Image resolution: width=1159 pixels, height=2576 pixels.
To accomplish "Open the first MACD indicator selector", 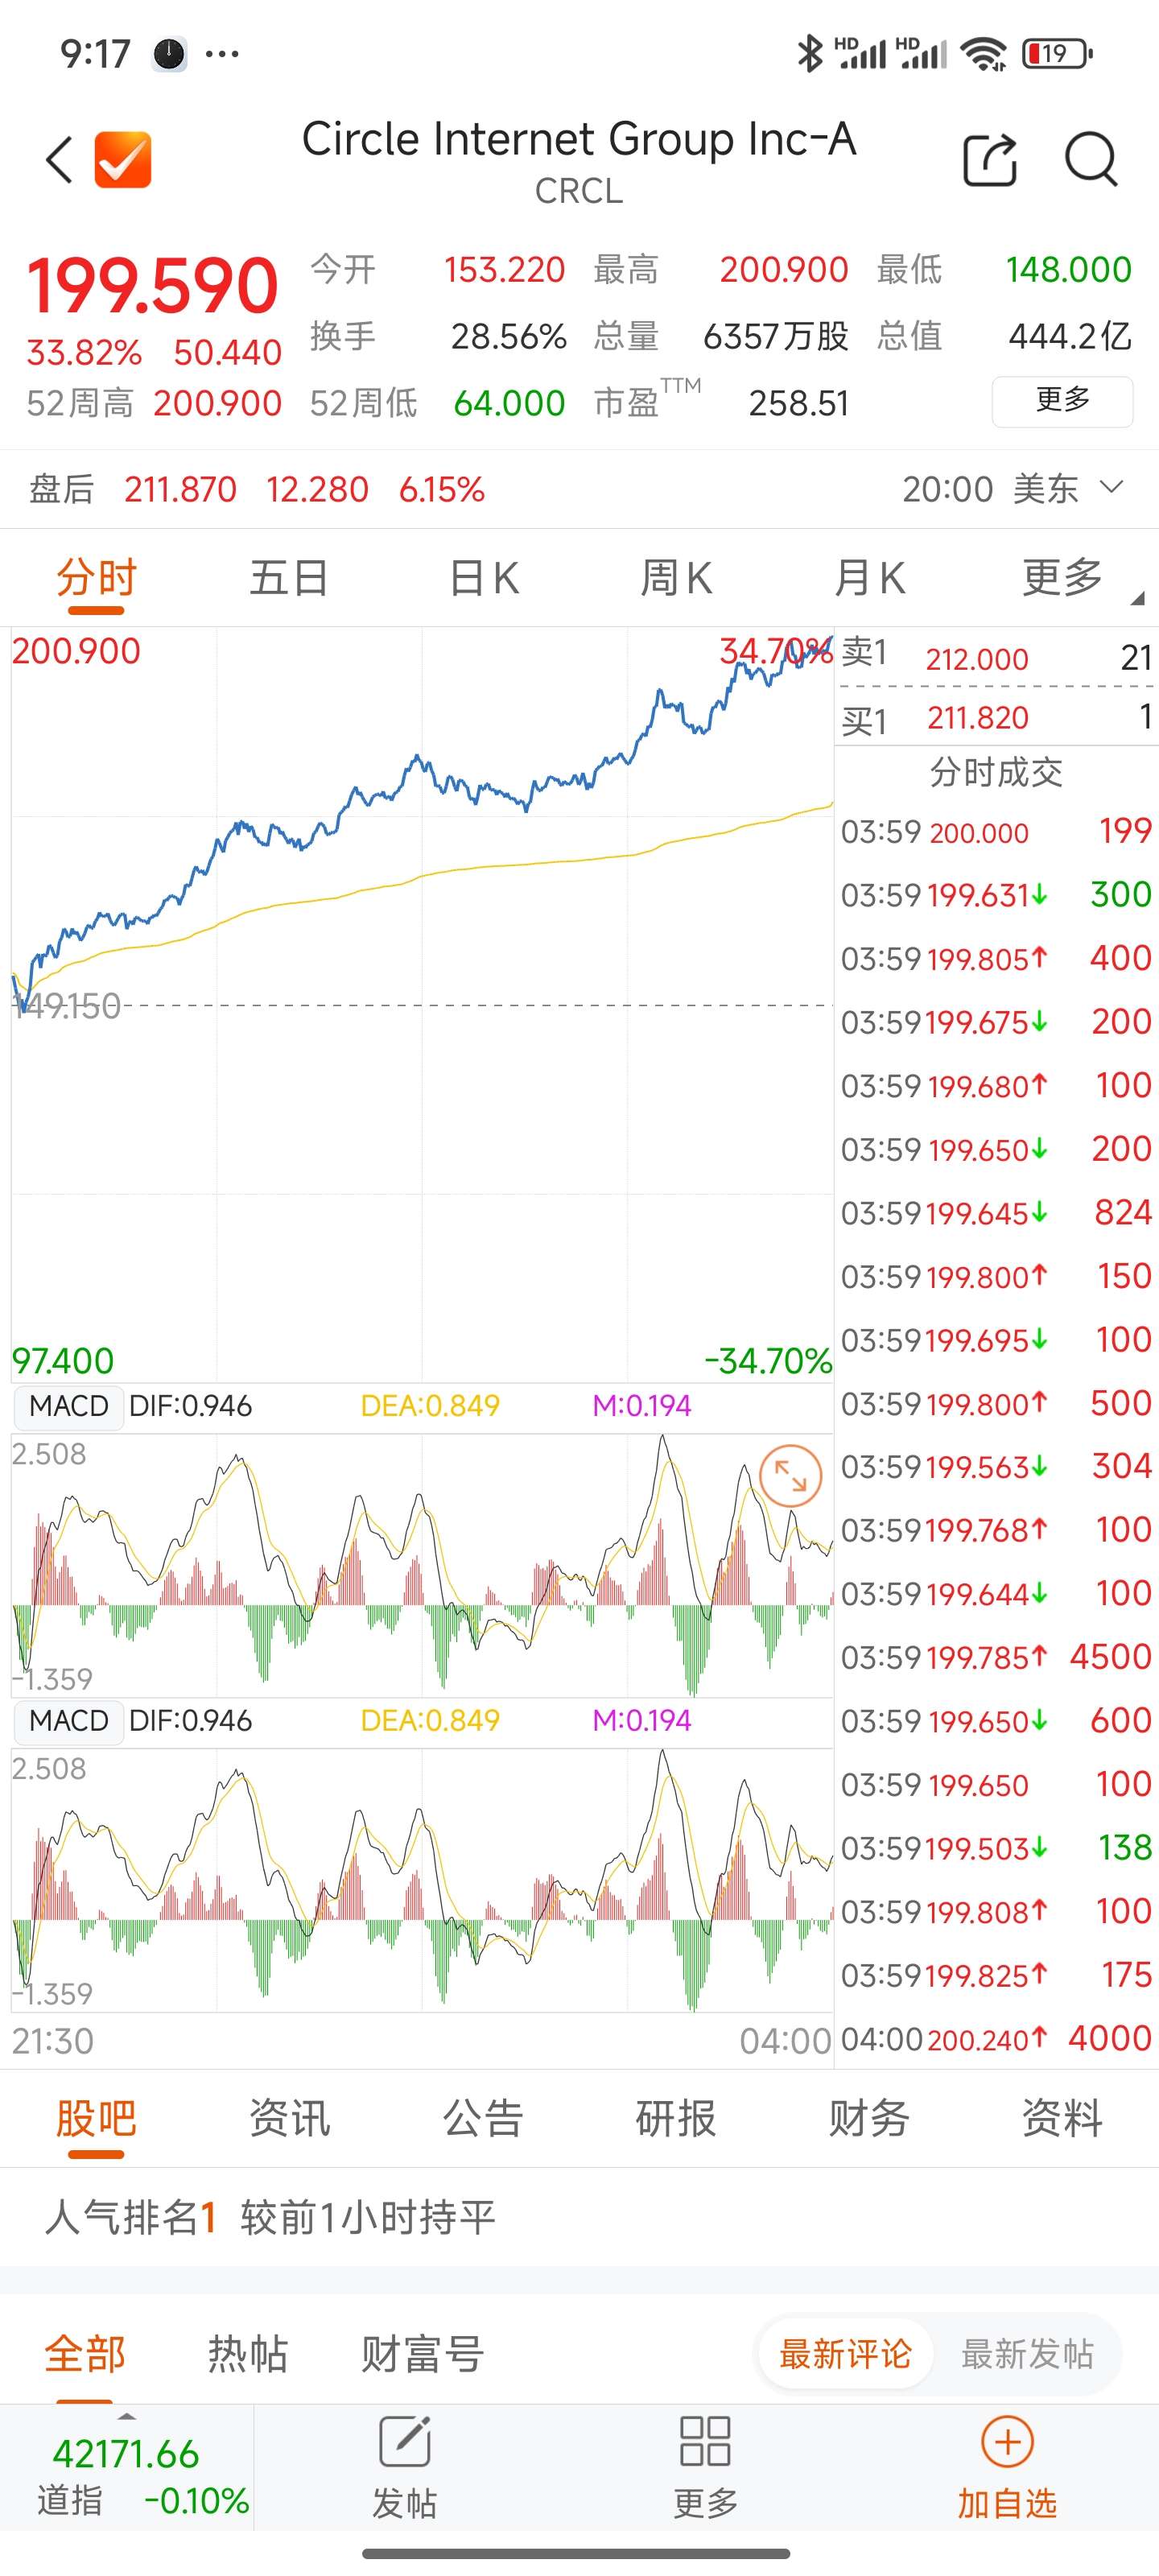I will pos(69,1407).
